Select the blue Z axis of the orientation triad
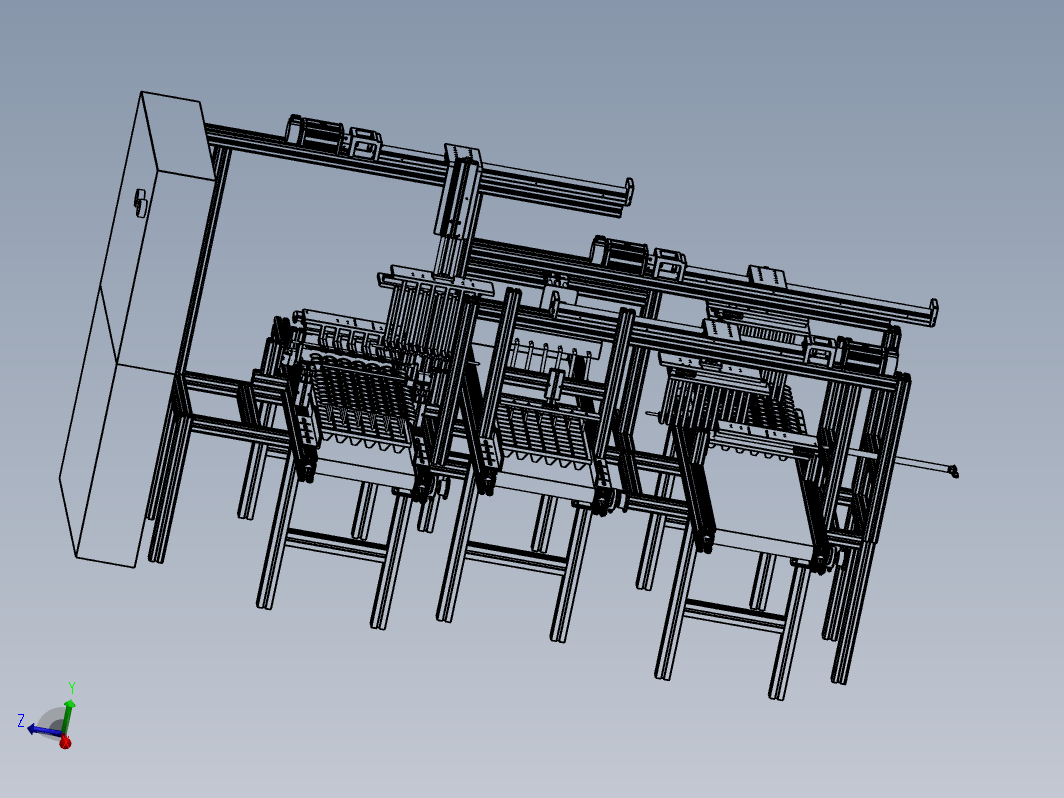1064x798 pixels. (x=45, y=731)
